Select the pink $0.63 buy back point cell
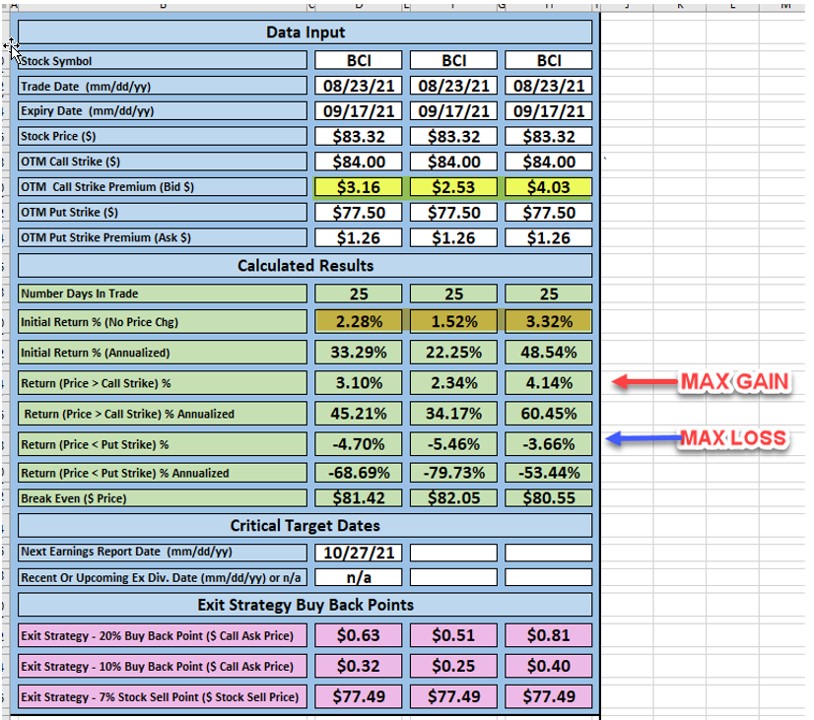 357,636
